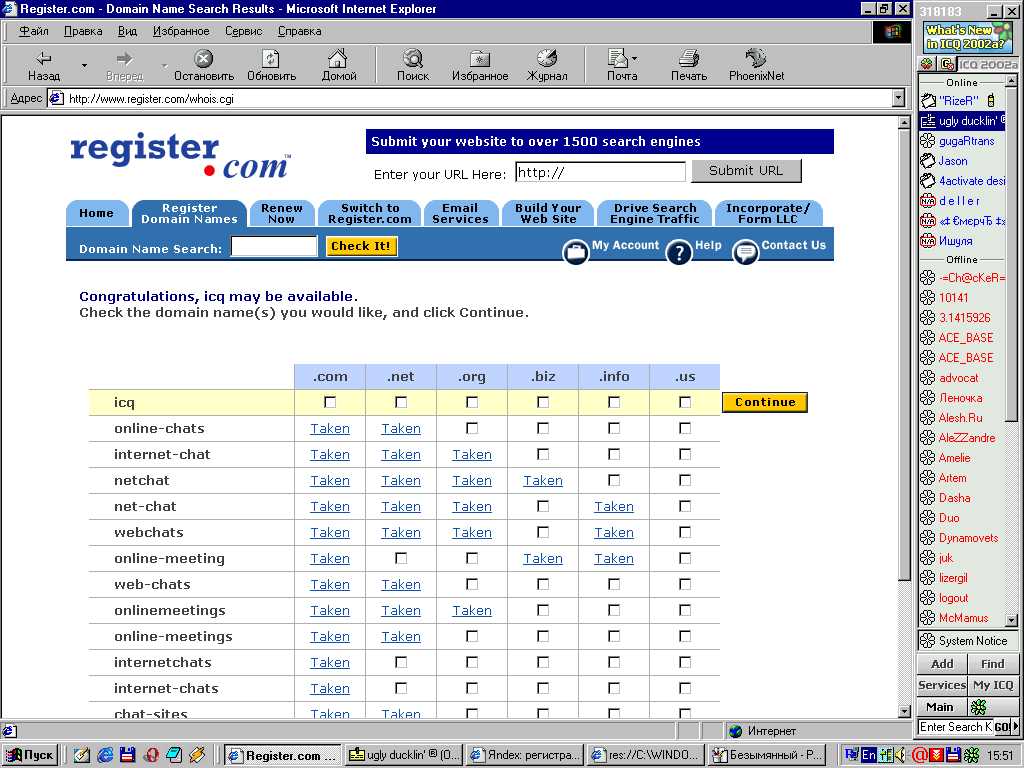Go back with the Назад toolbar button
The image size is (1024, 768).
[x=44, y=65]
